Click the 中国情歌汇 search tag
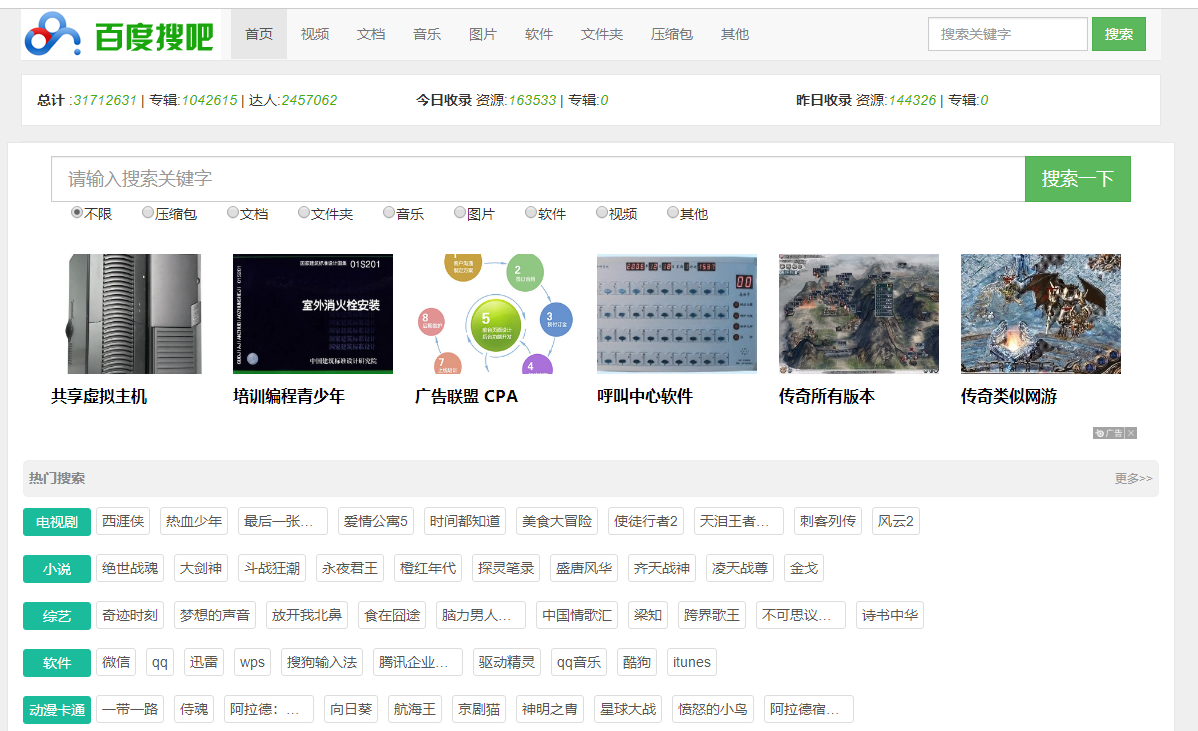1198x731 pixels. coord(578,615)
